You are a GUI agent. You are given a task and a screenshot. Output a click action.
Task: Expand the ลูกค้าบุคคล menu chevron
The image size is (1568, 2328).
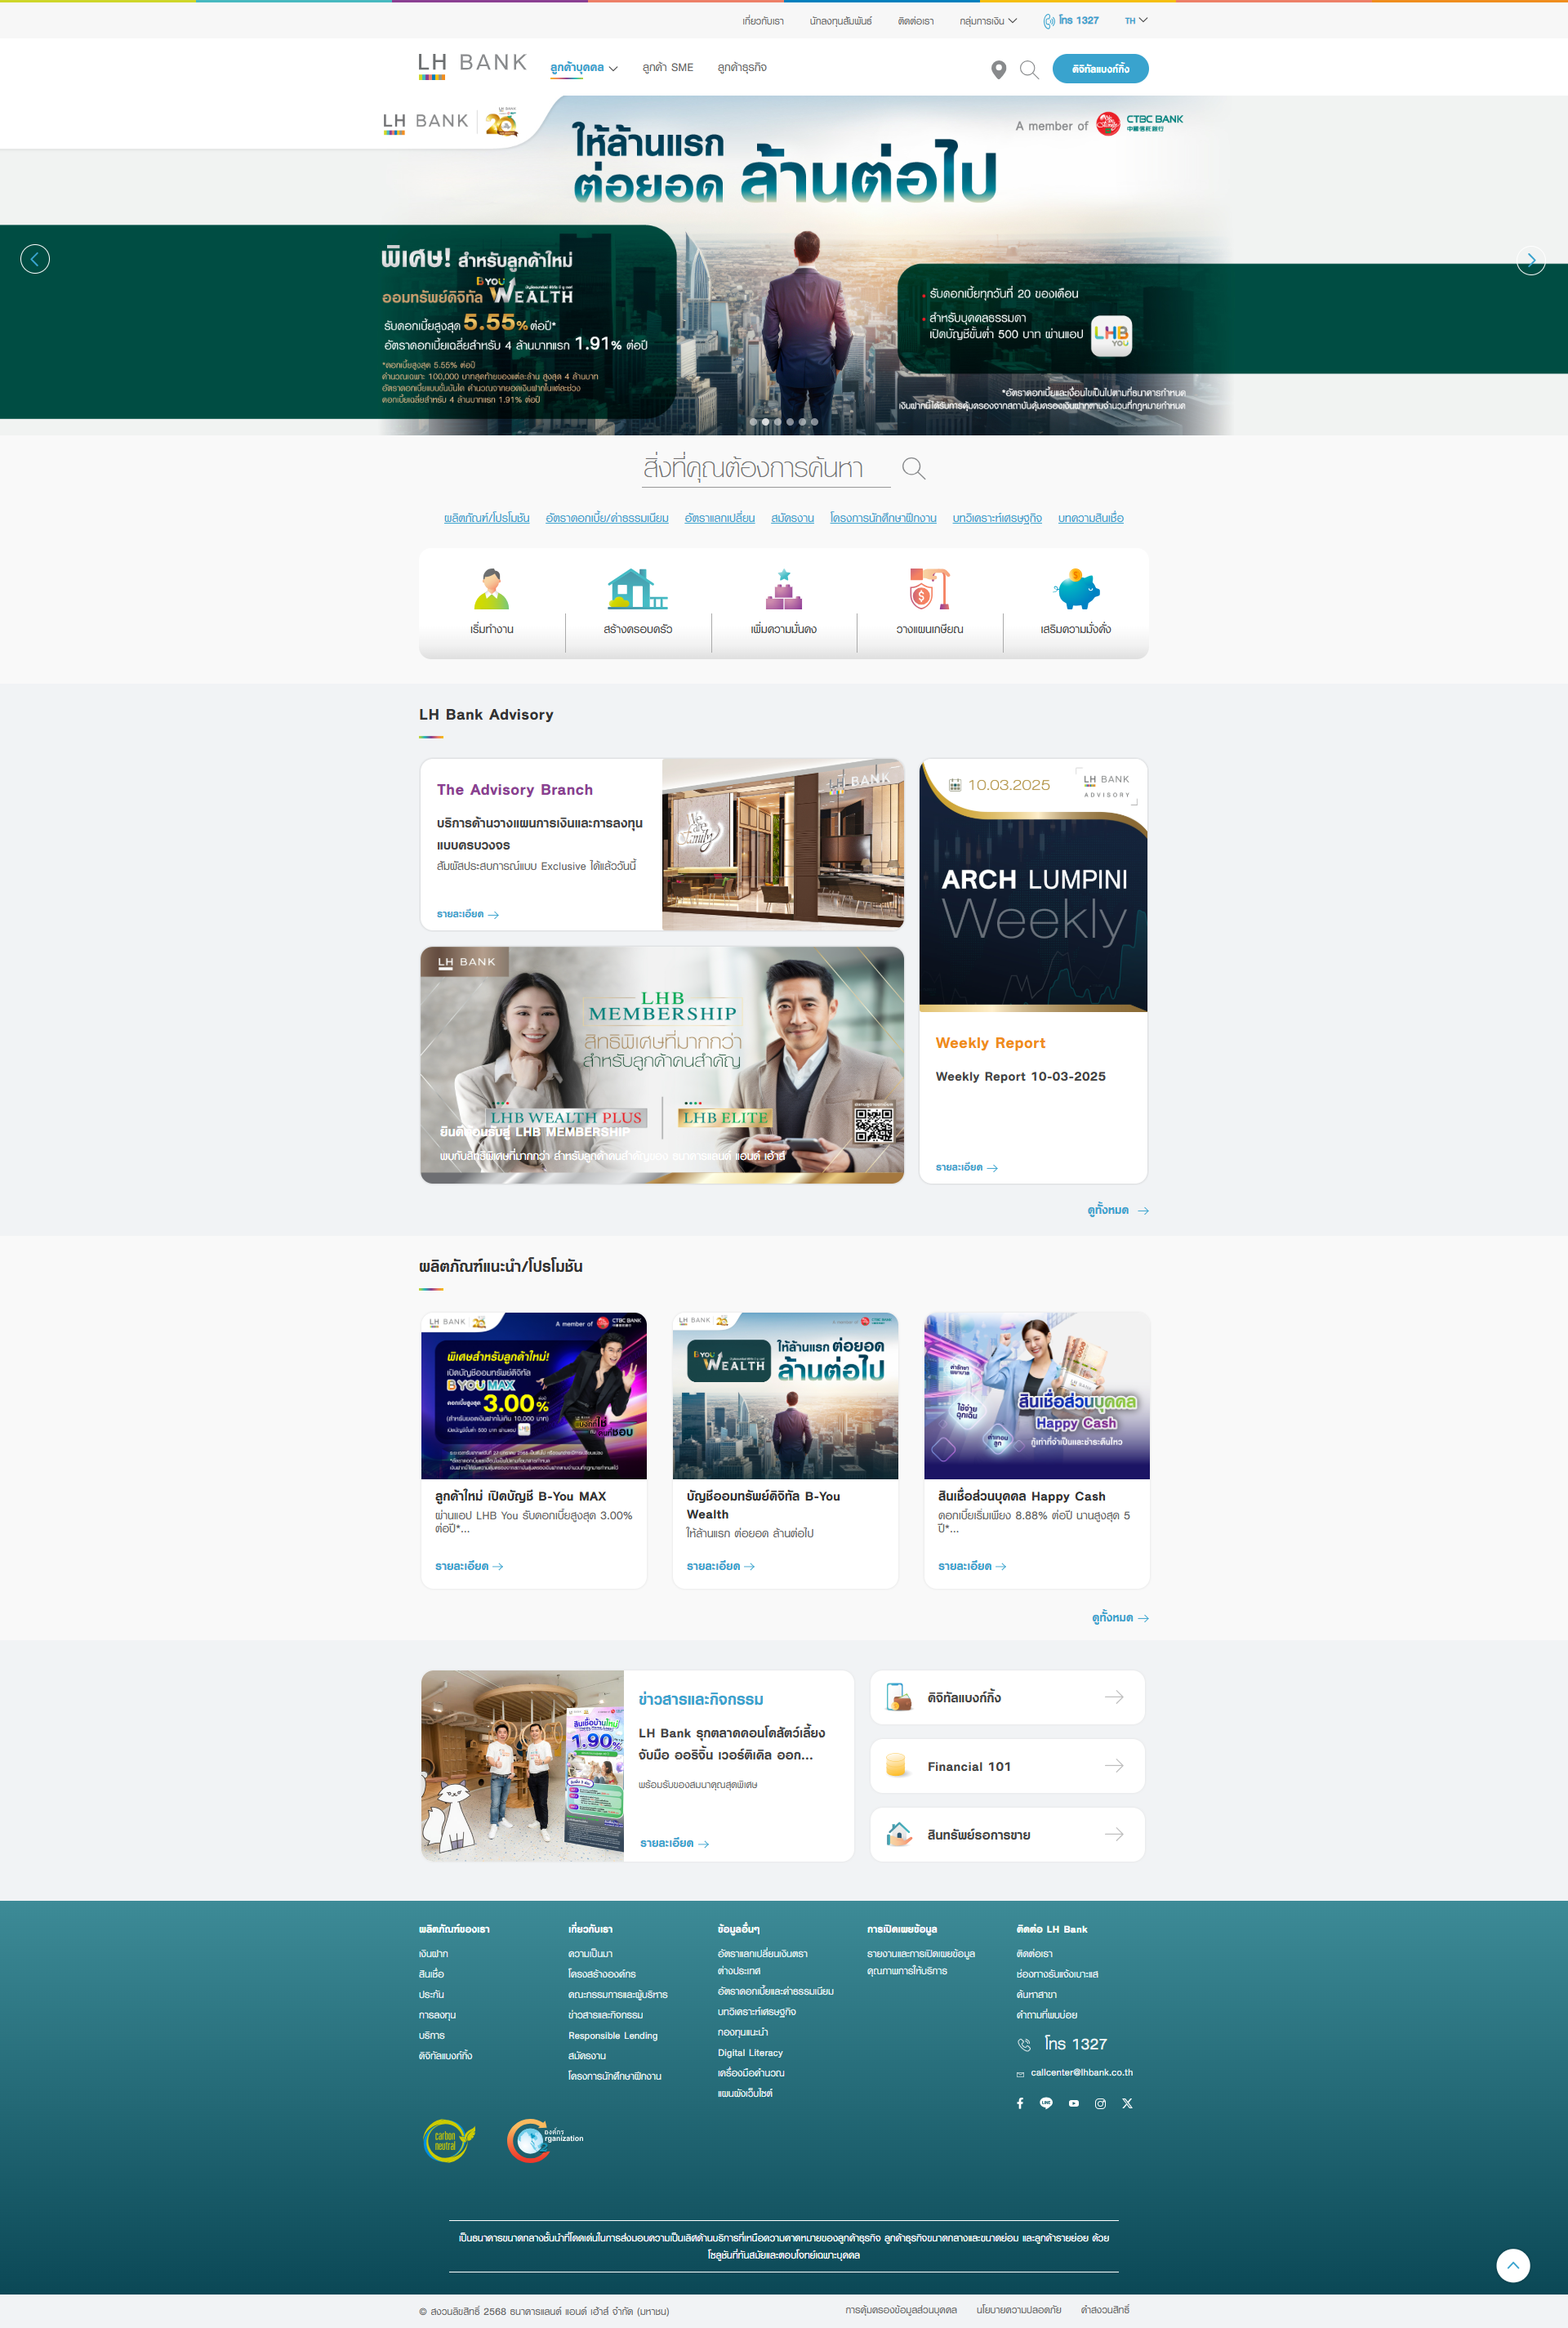[x=613, y=69]
